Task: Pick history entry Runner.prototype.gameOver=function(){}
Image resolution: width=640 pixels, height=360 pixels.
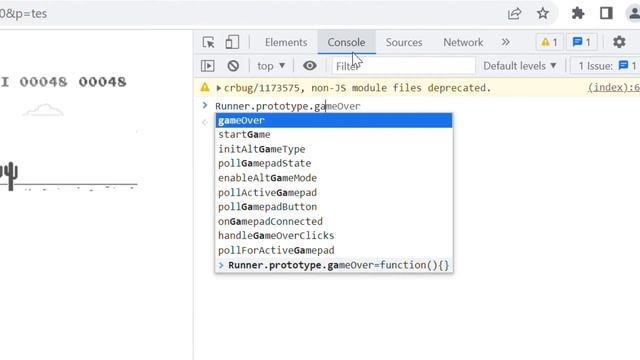Action: pos(334,265)
